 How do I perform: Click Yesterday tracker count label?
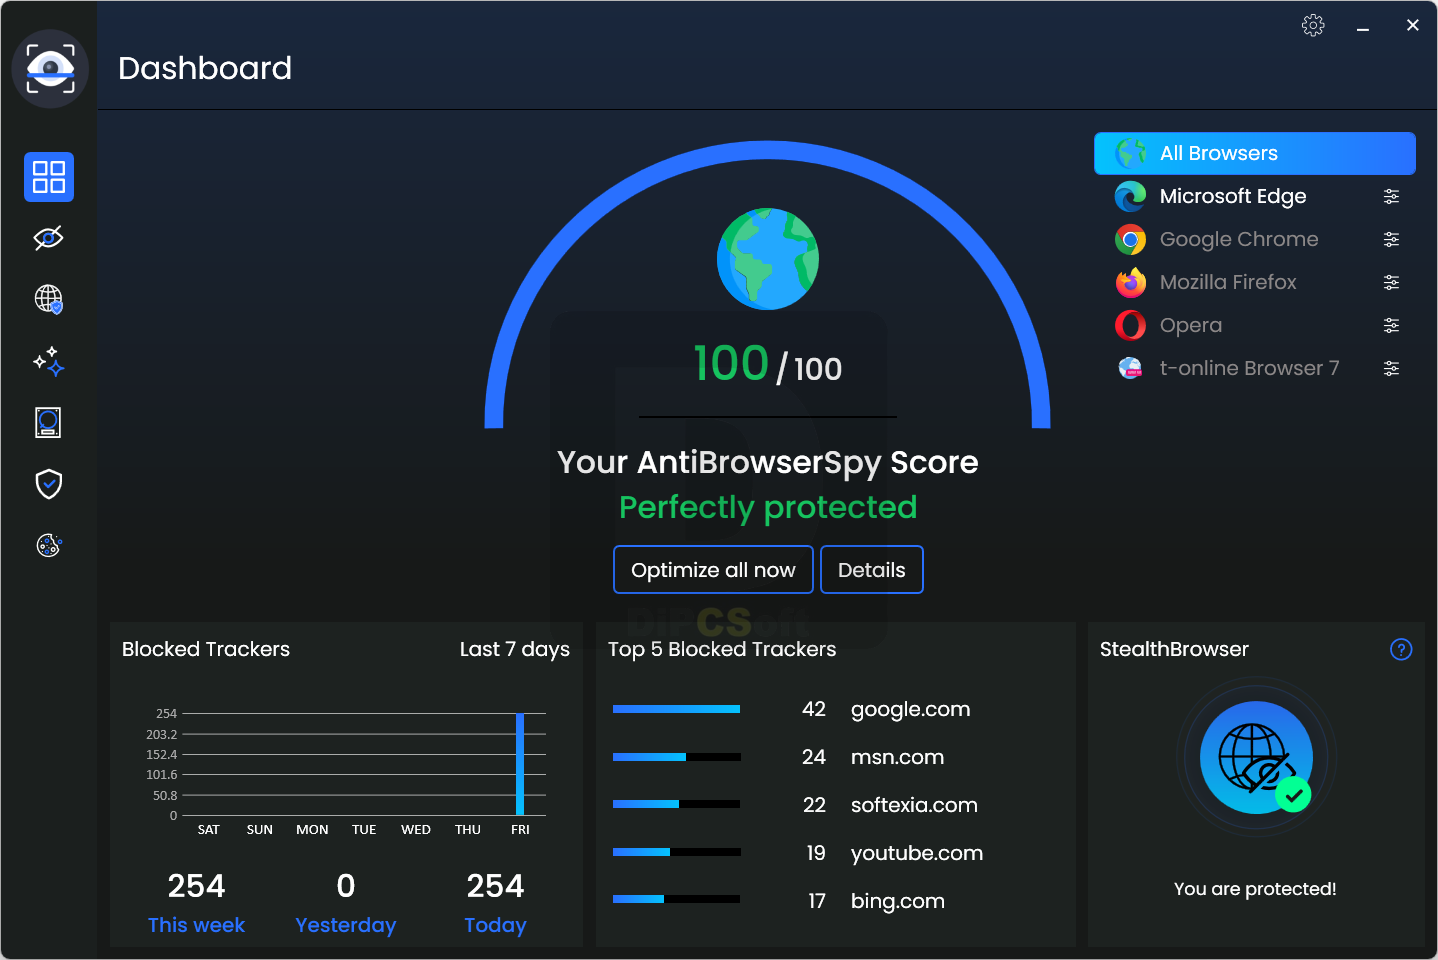click(346, 925)
